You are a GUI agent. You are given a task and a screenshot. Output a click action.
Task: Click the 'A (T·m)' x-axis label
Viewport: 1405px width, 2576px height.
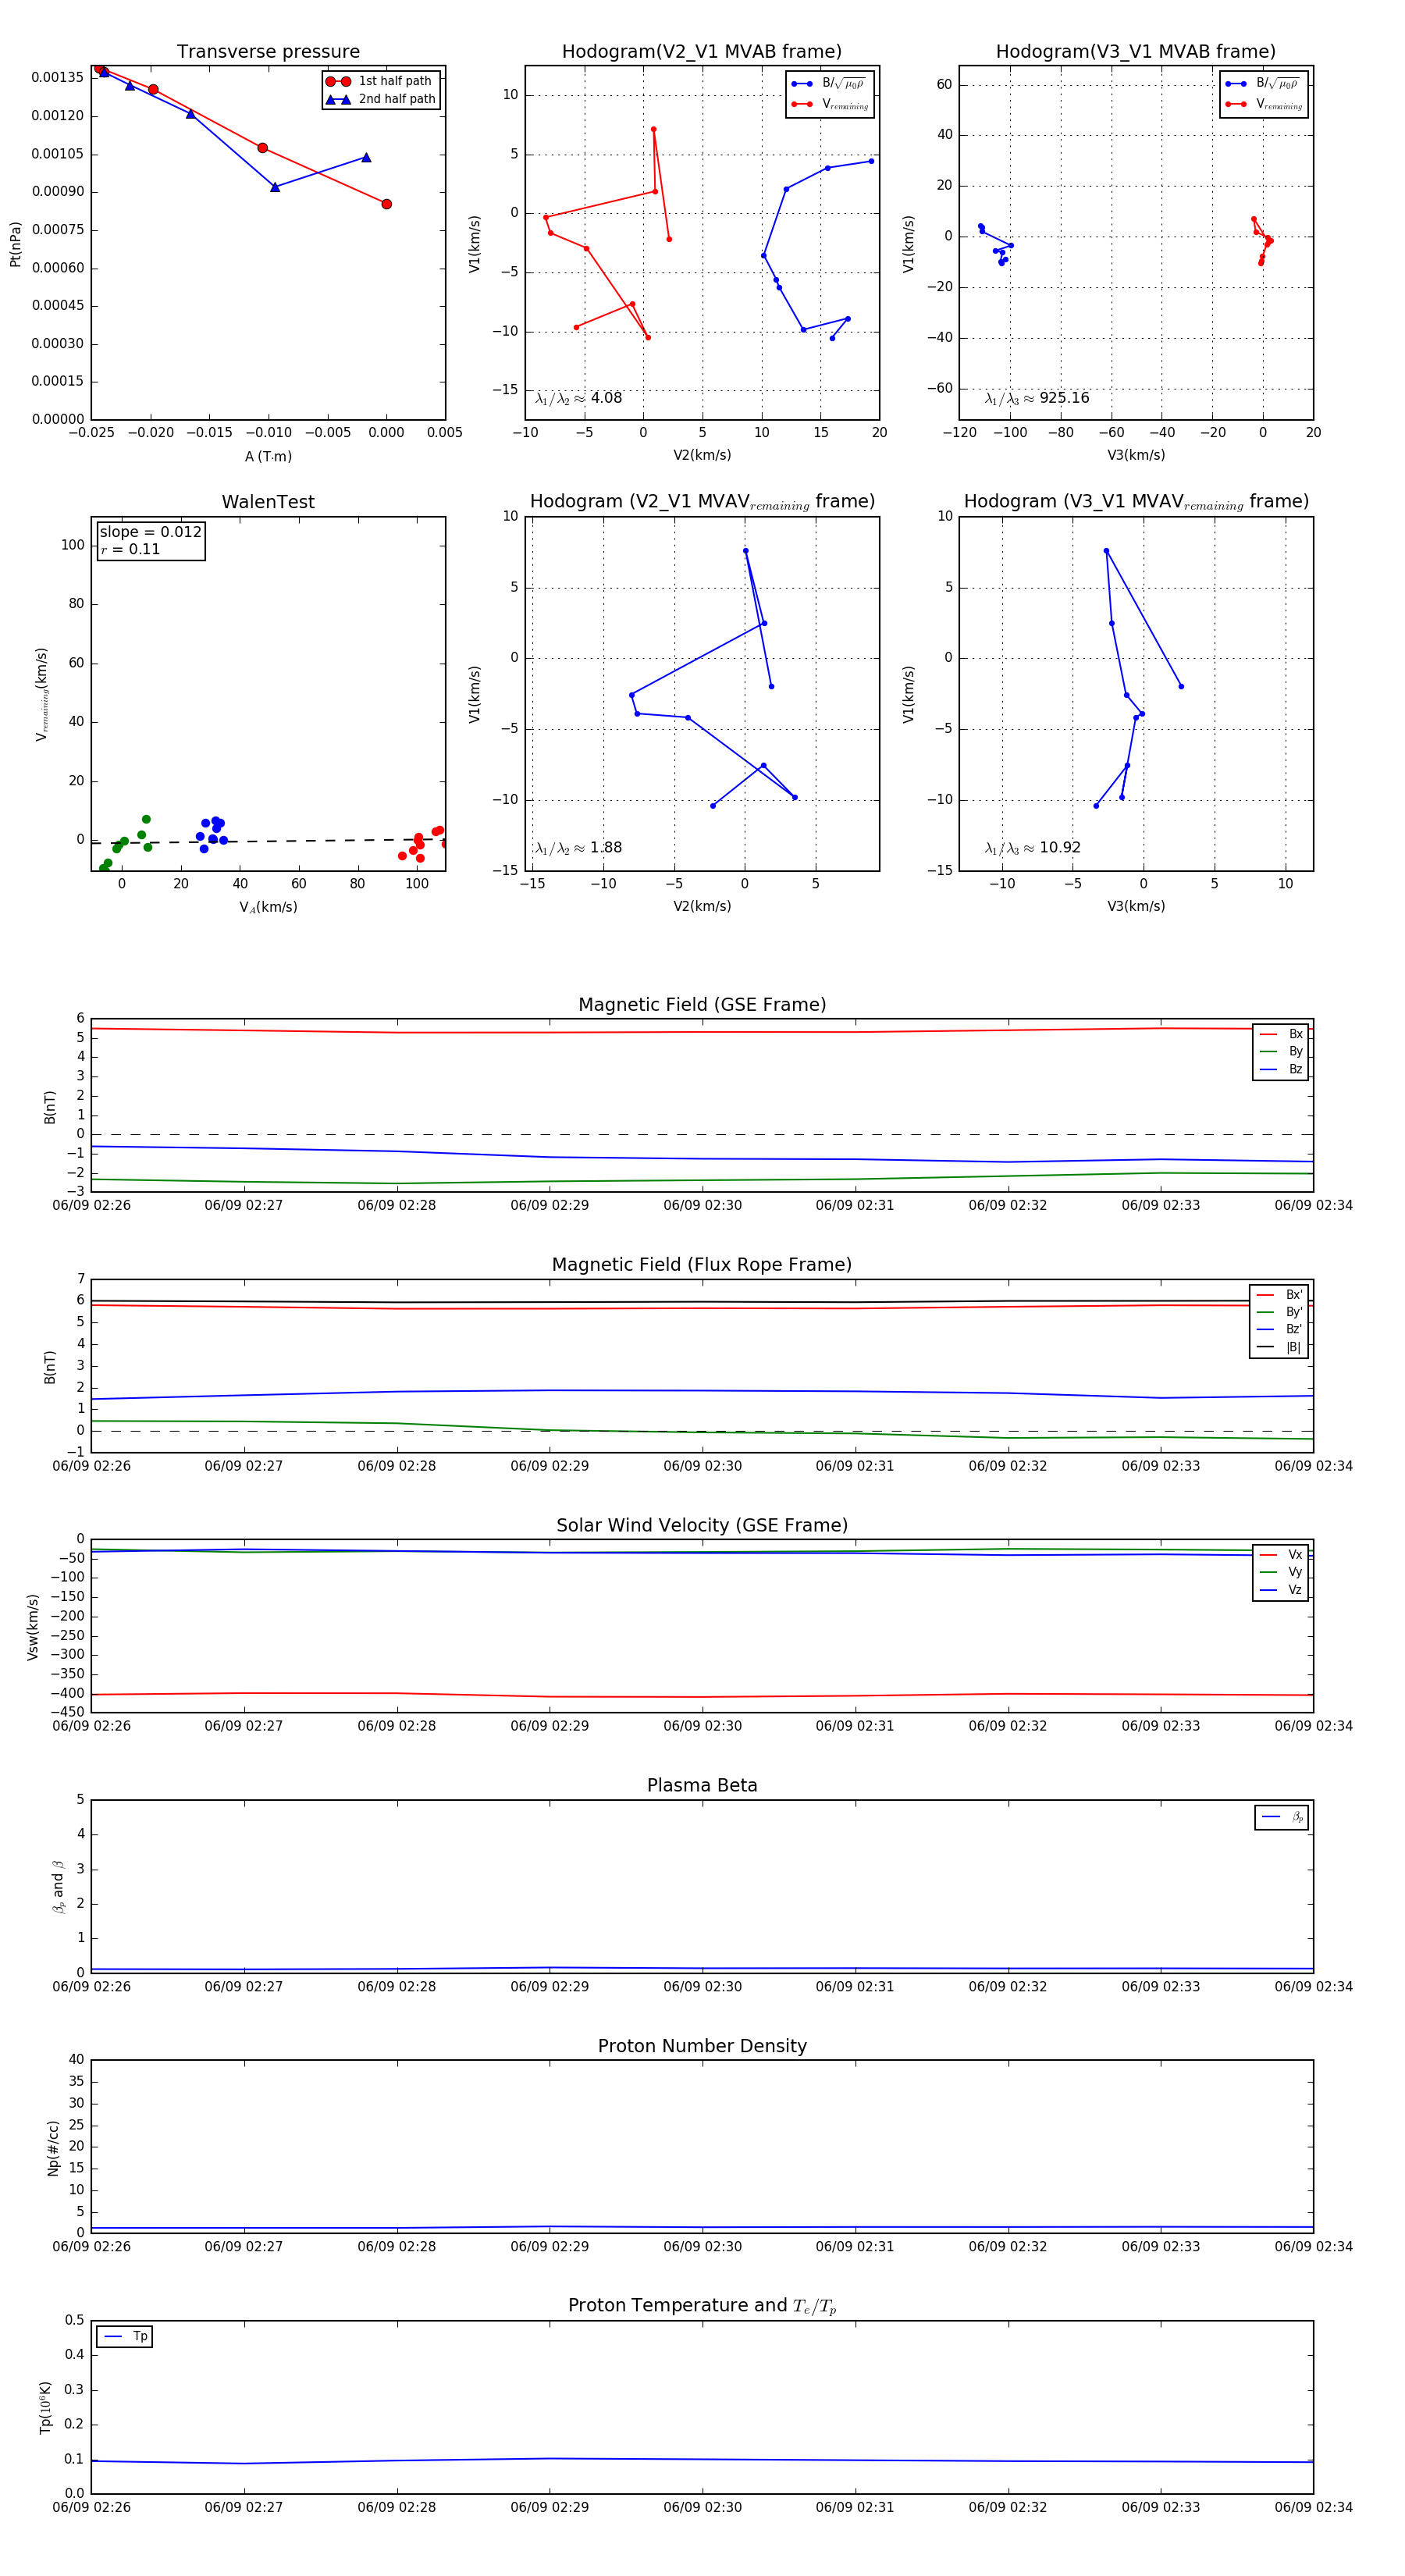tap(268, 456)
